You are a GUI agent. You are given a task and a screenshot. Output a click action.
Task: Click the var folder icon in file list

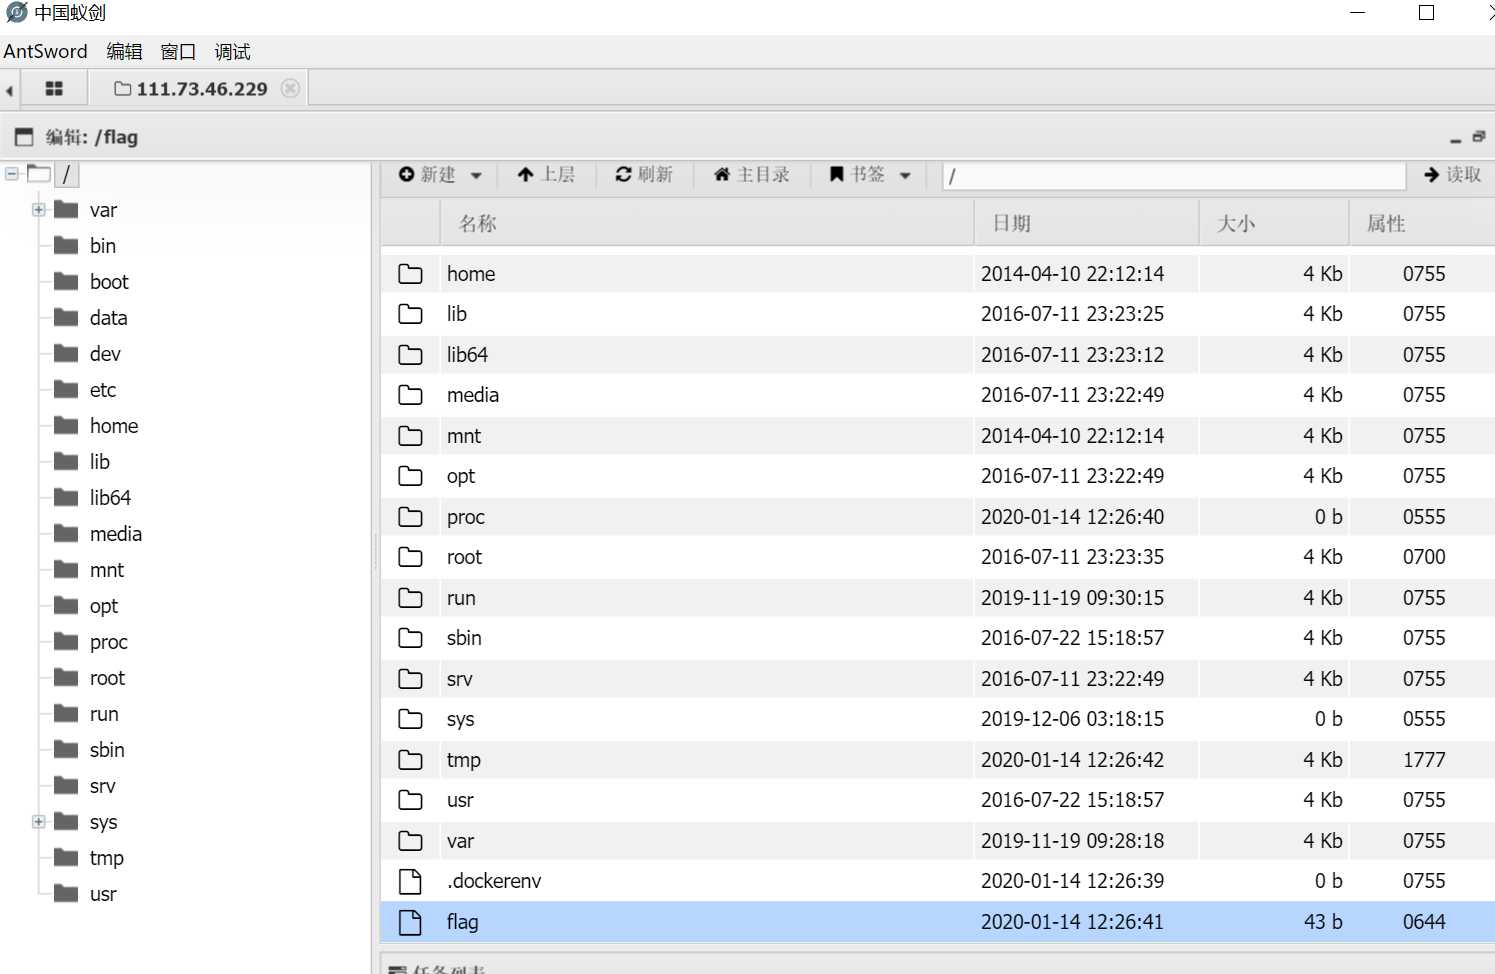(410, 841)
